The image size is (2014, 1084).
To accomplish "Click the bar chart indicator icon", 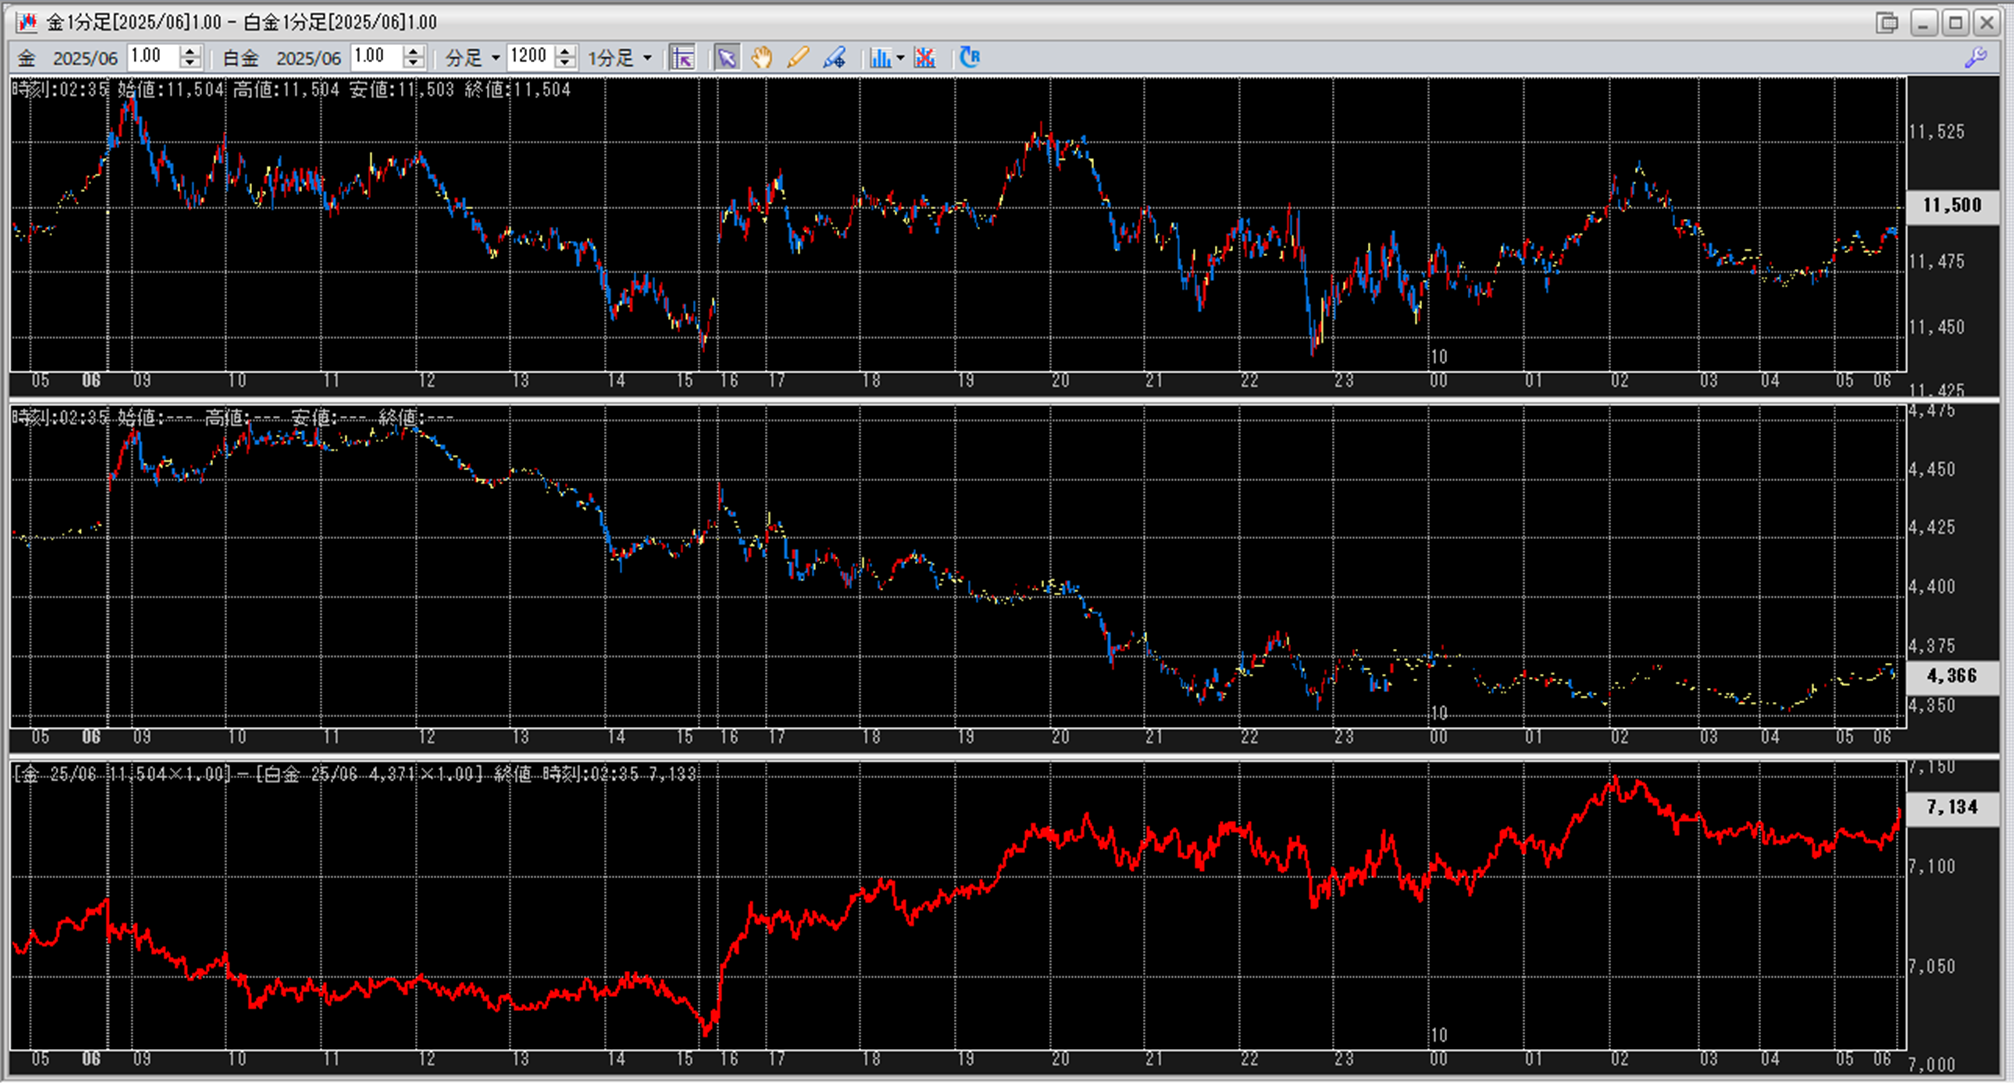I will point(879,58).
